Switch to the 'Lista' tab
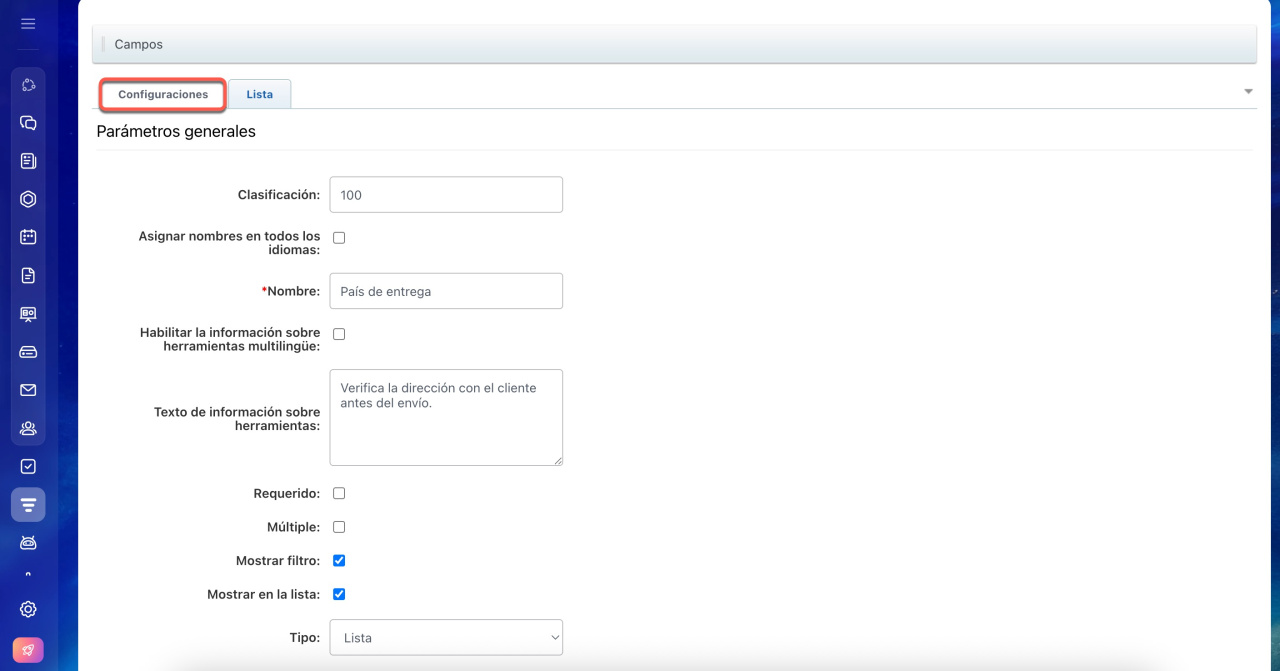 click(x=259, y=94)
